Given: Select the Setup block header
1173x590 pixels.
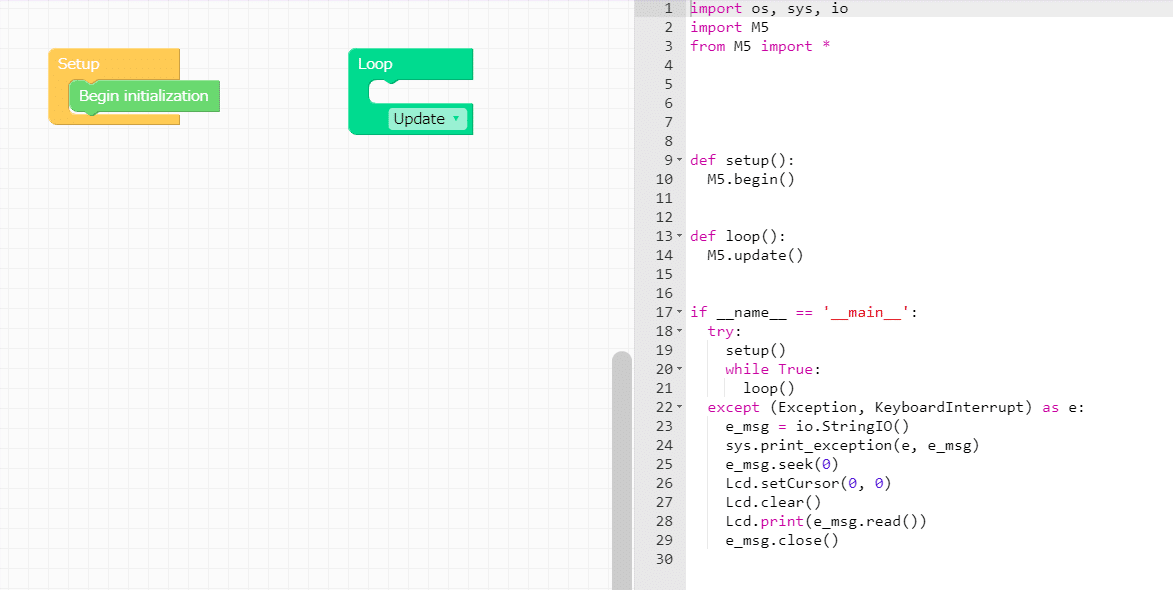Looking at the screenshot, I should click(x=114, y=64).
